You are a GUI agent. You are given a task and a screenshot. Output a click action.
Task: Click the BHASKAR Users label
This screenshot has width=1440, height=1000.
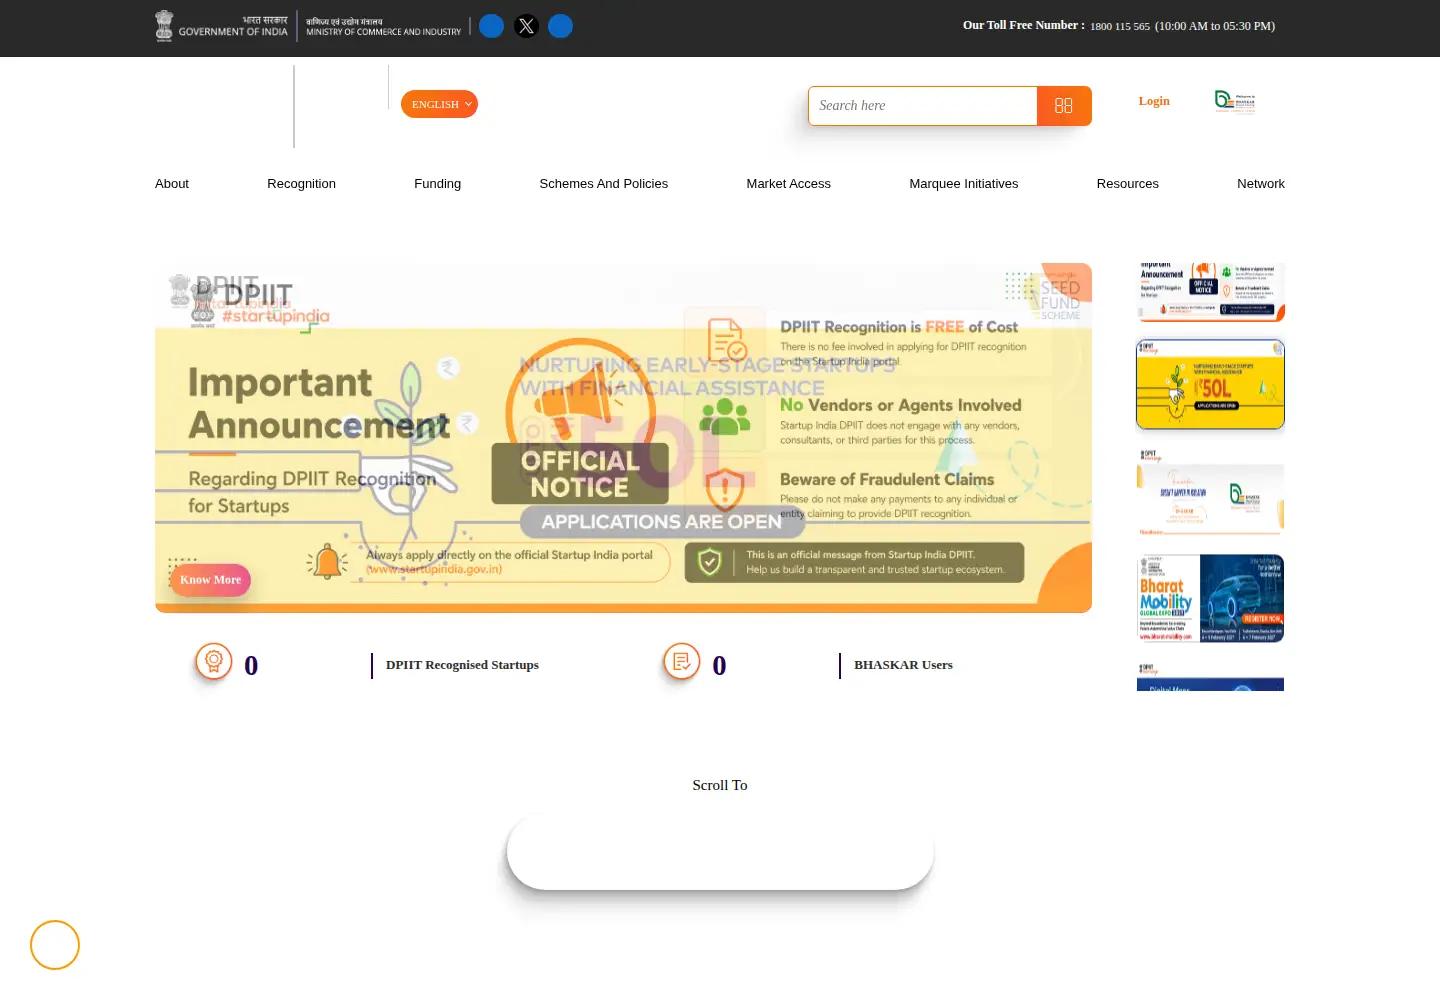[903, 665]
